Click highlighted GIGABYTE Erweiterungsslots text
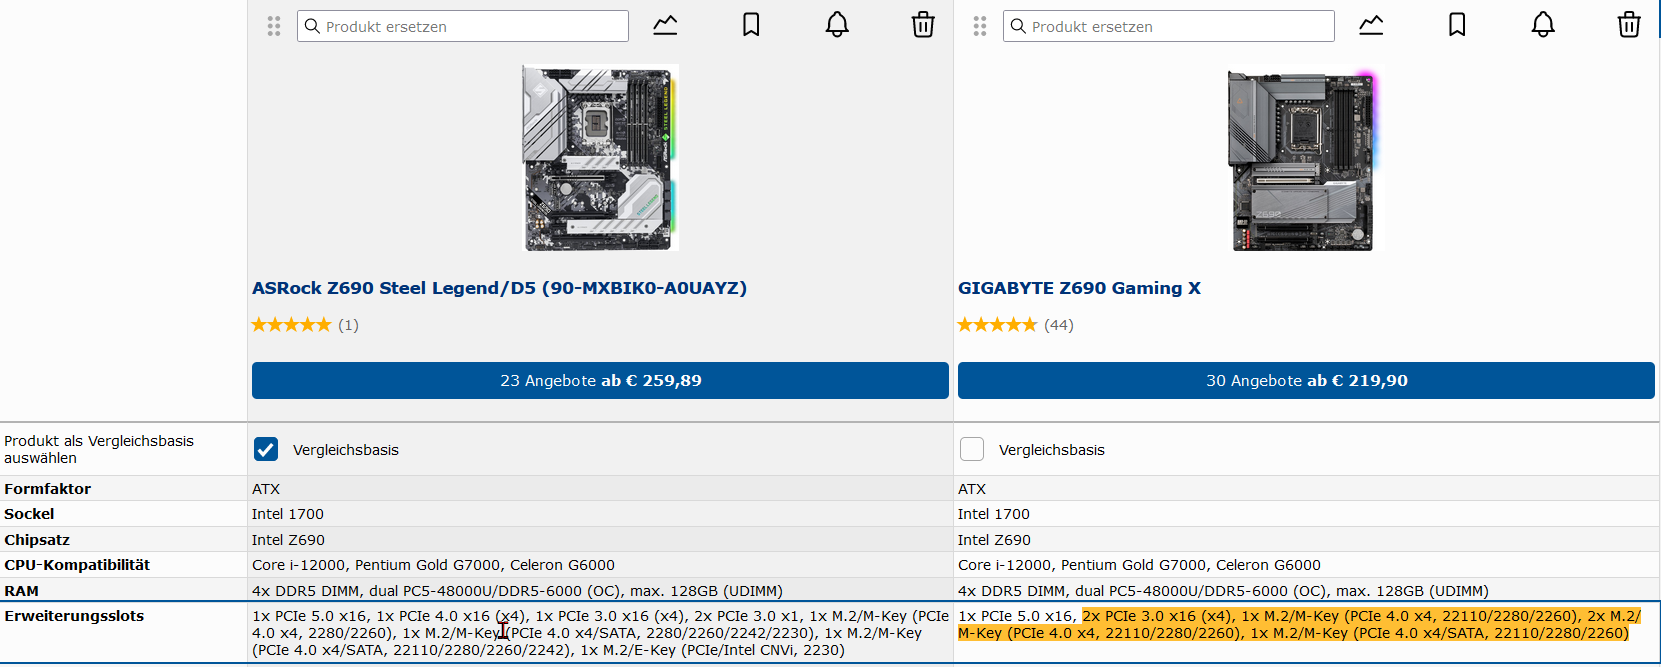The height and width of the screenshot is (667, 1661). pos(1300,624)
